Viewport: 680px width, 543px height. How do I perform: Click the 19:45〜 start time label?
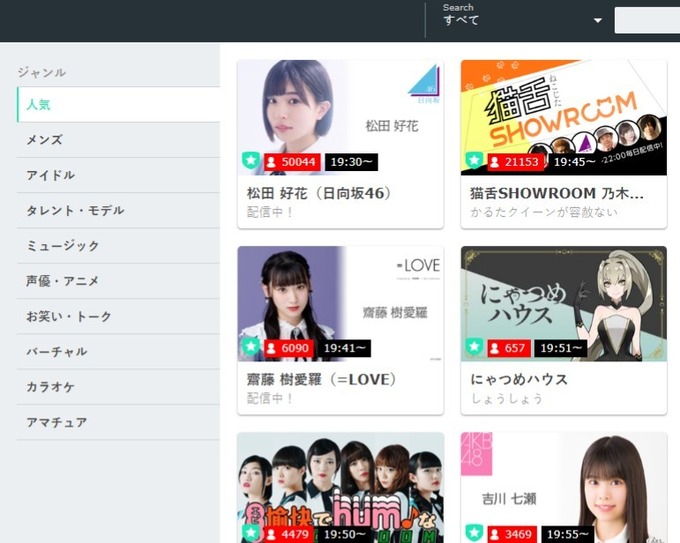(575, 162)
